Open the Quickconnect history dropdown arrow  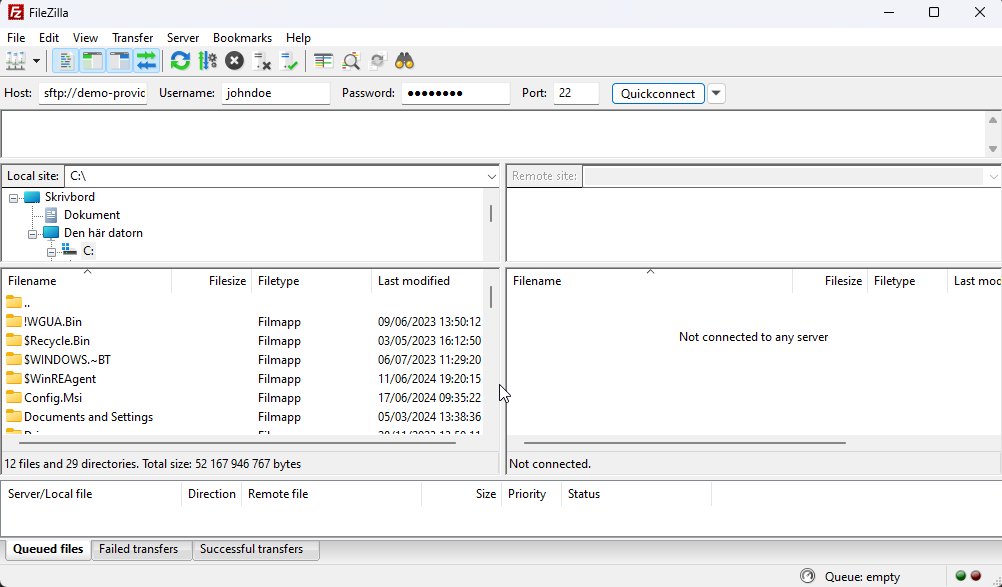[716, 94]
